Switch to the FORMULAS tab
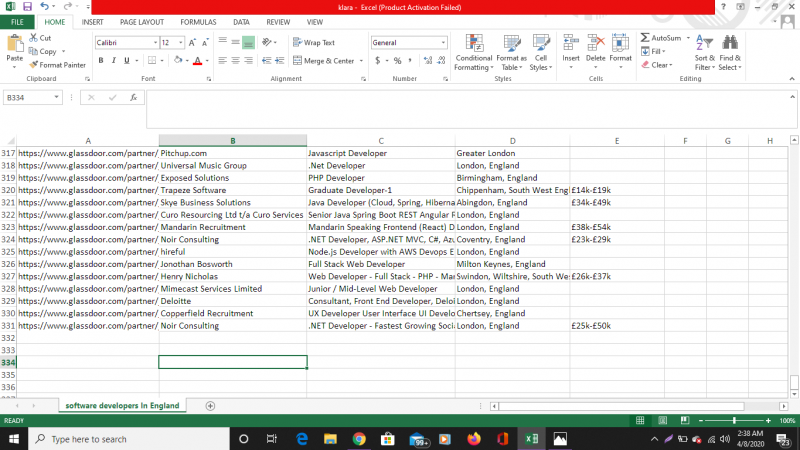 click(198, 22)
